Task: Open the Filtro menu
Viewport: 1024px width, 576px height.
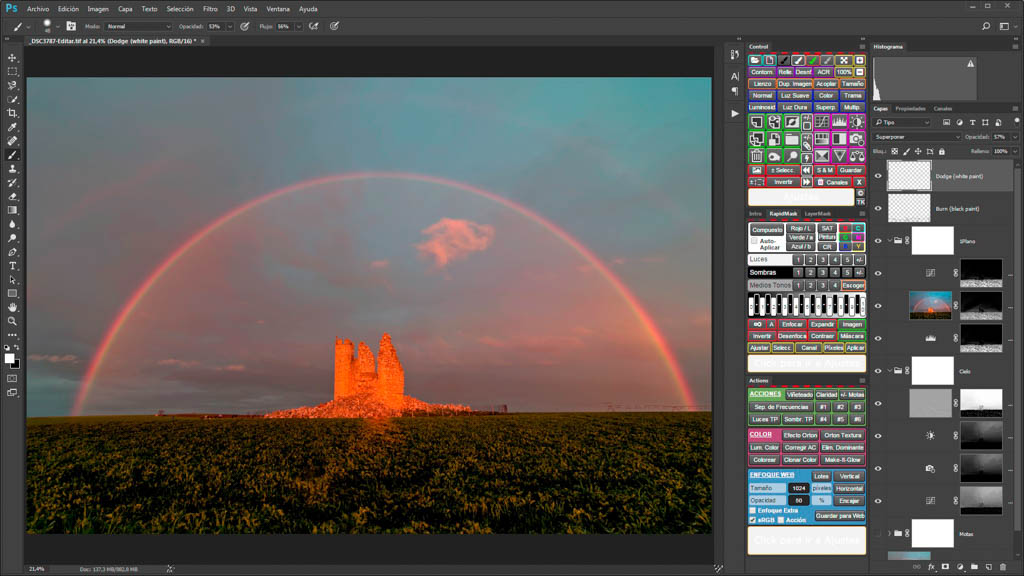Action: coord(210,9)
